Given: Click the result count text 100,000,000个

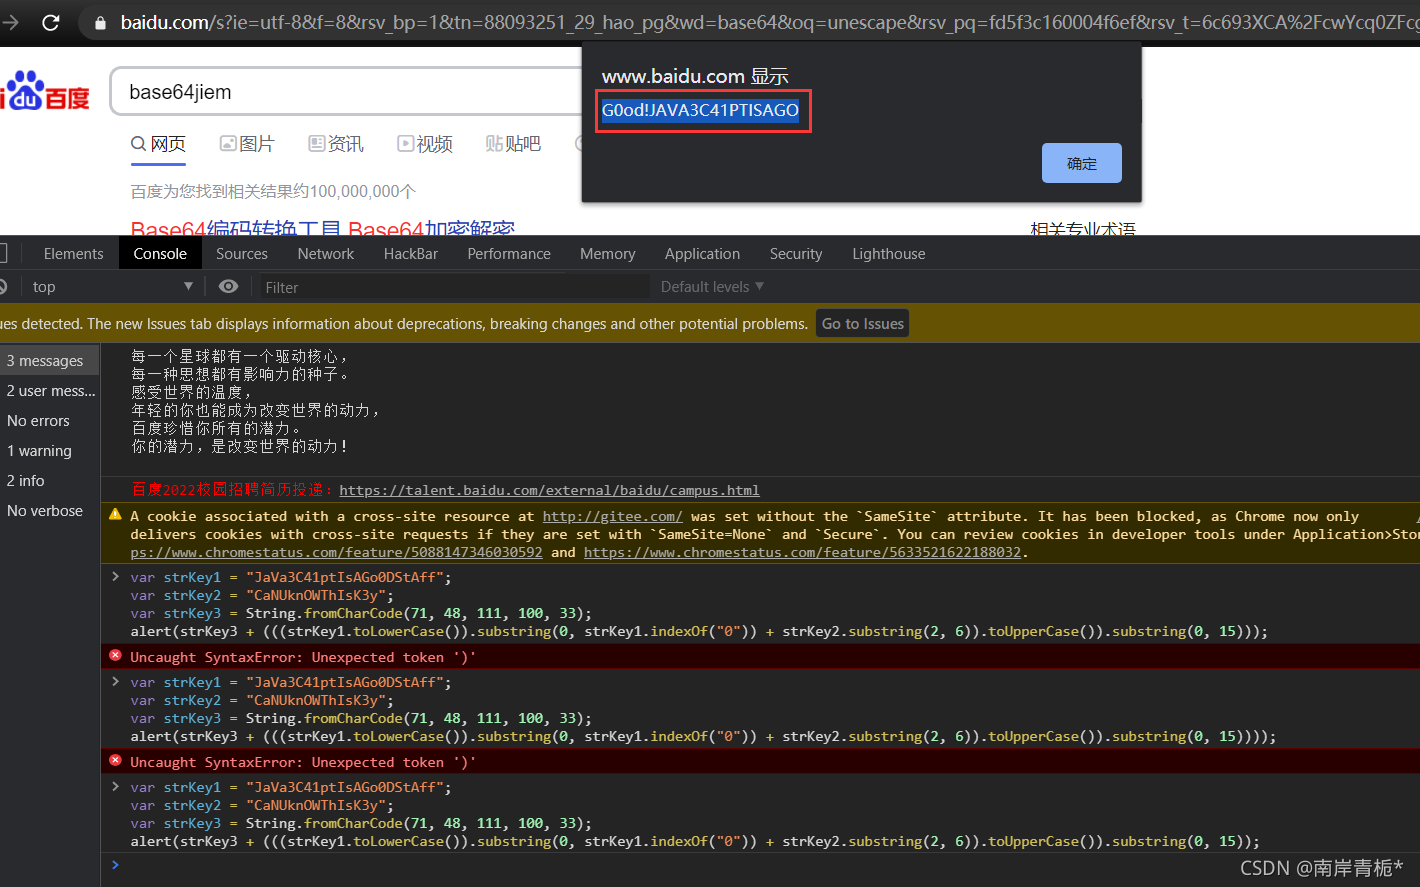Looking at the screenshot, I should [x=362, y=191].
